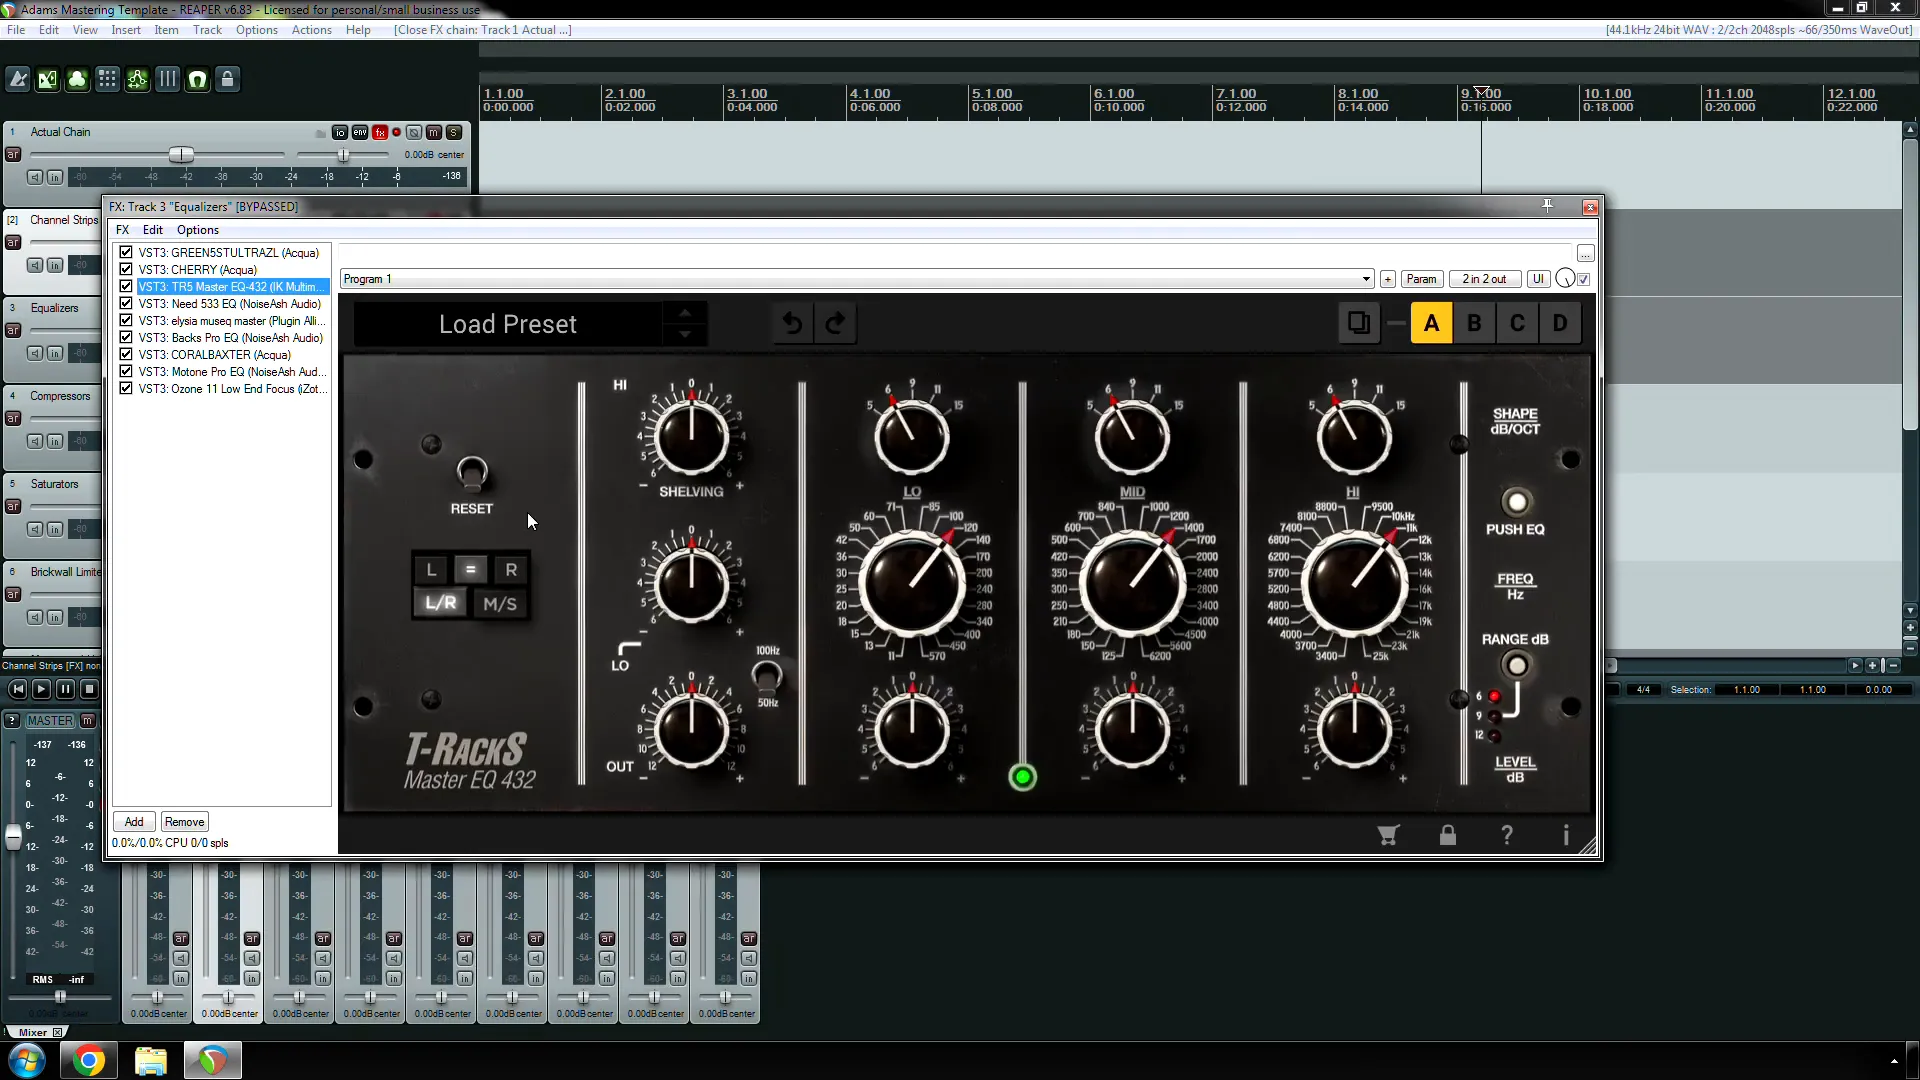This screenshot has height=1080, width=1920.
Task: Click the Add FX button
Action: pyautogui.click(x=134, y=822)
